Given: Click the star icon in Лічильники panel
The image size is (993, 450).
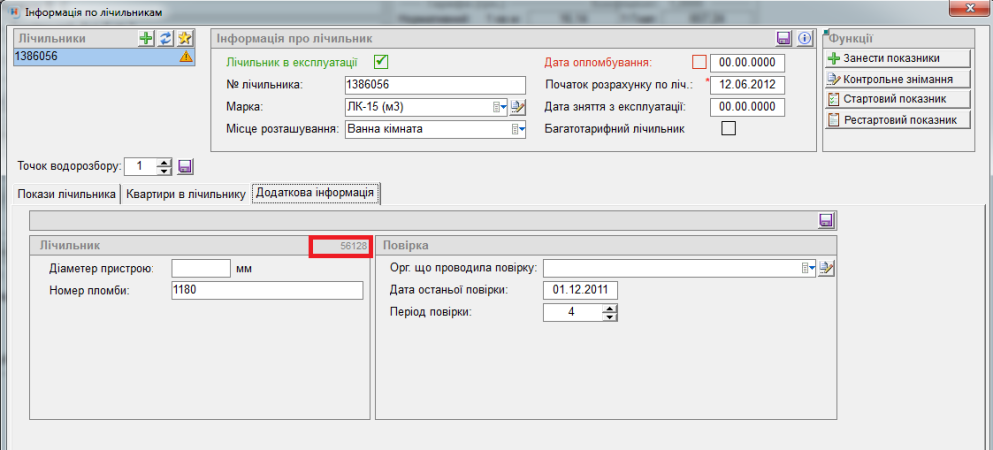Looking at the screenshot, I should (184, 38).
